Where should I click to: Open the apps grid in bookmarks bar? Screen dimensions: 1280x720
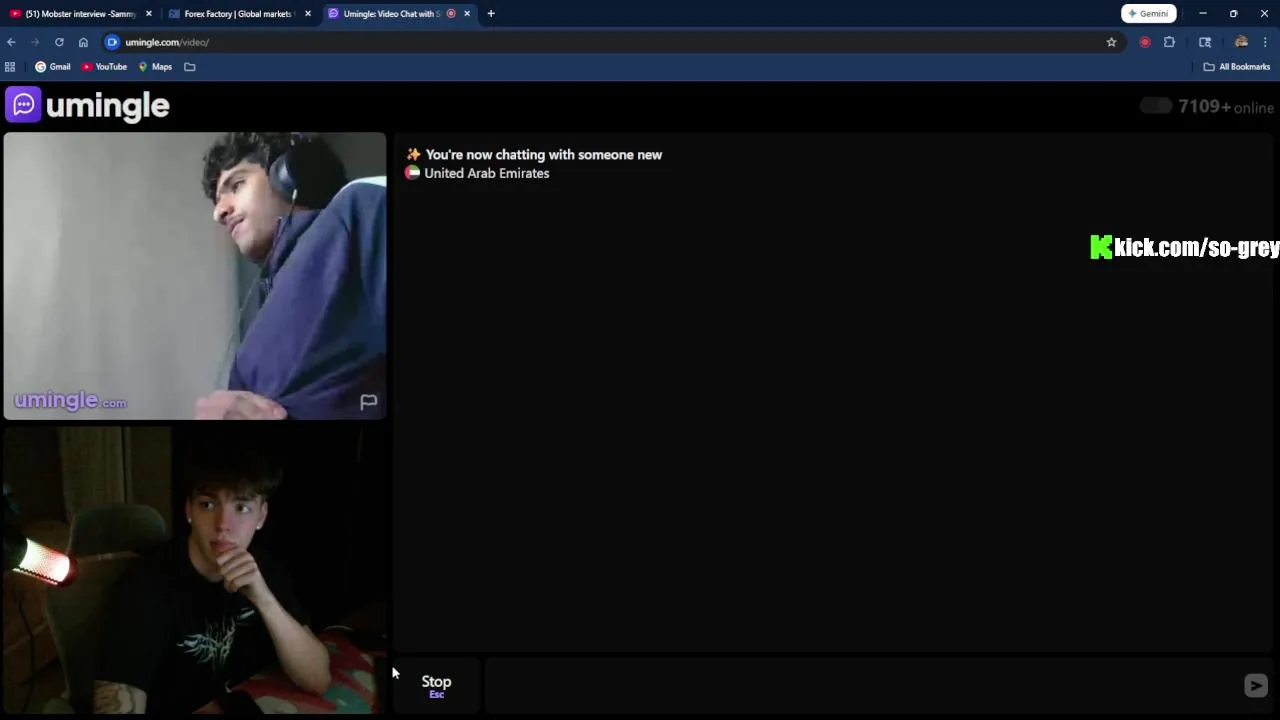click(x=10, y=67)
